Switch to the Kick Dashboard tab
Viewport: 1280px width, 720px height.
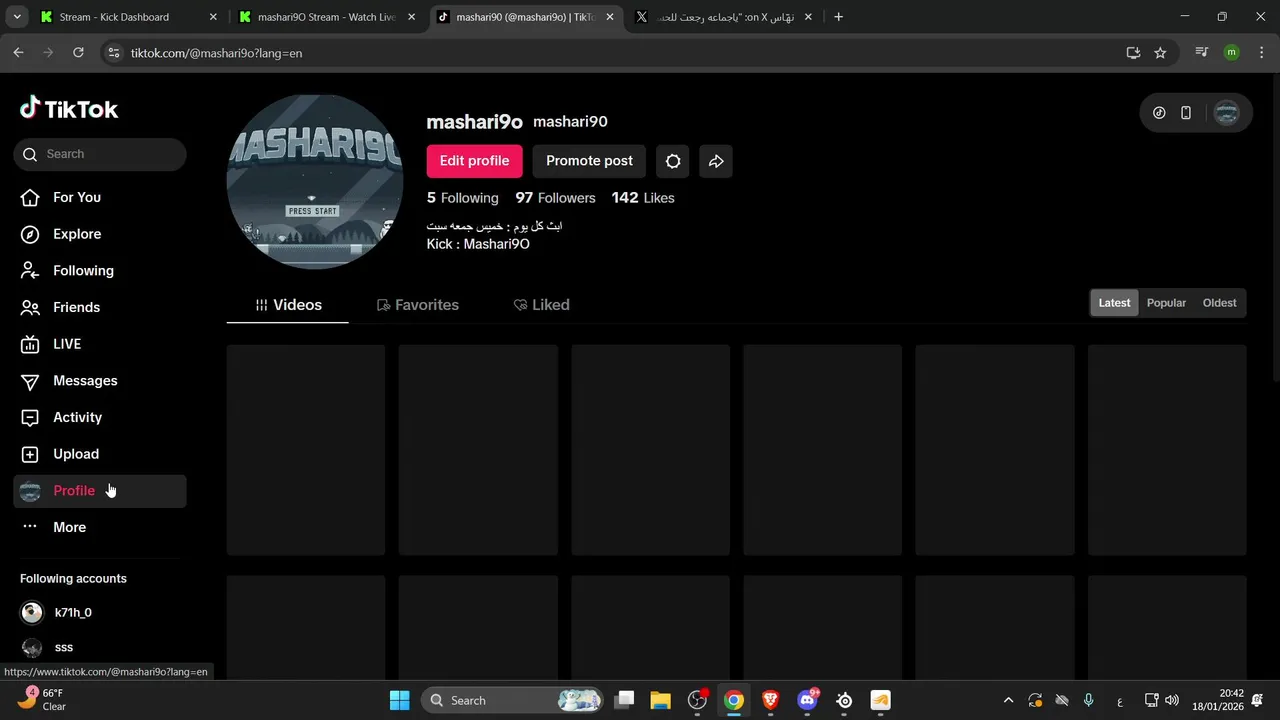pyautogui.click(x=127, y=17)
